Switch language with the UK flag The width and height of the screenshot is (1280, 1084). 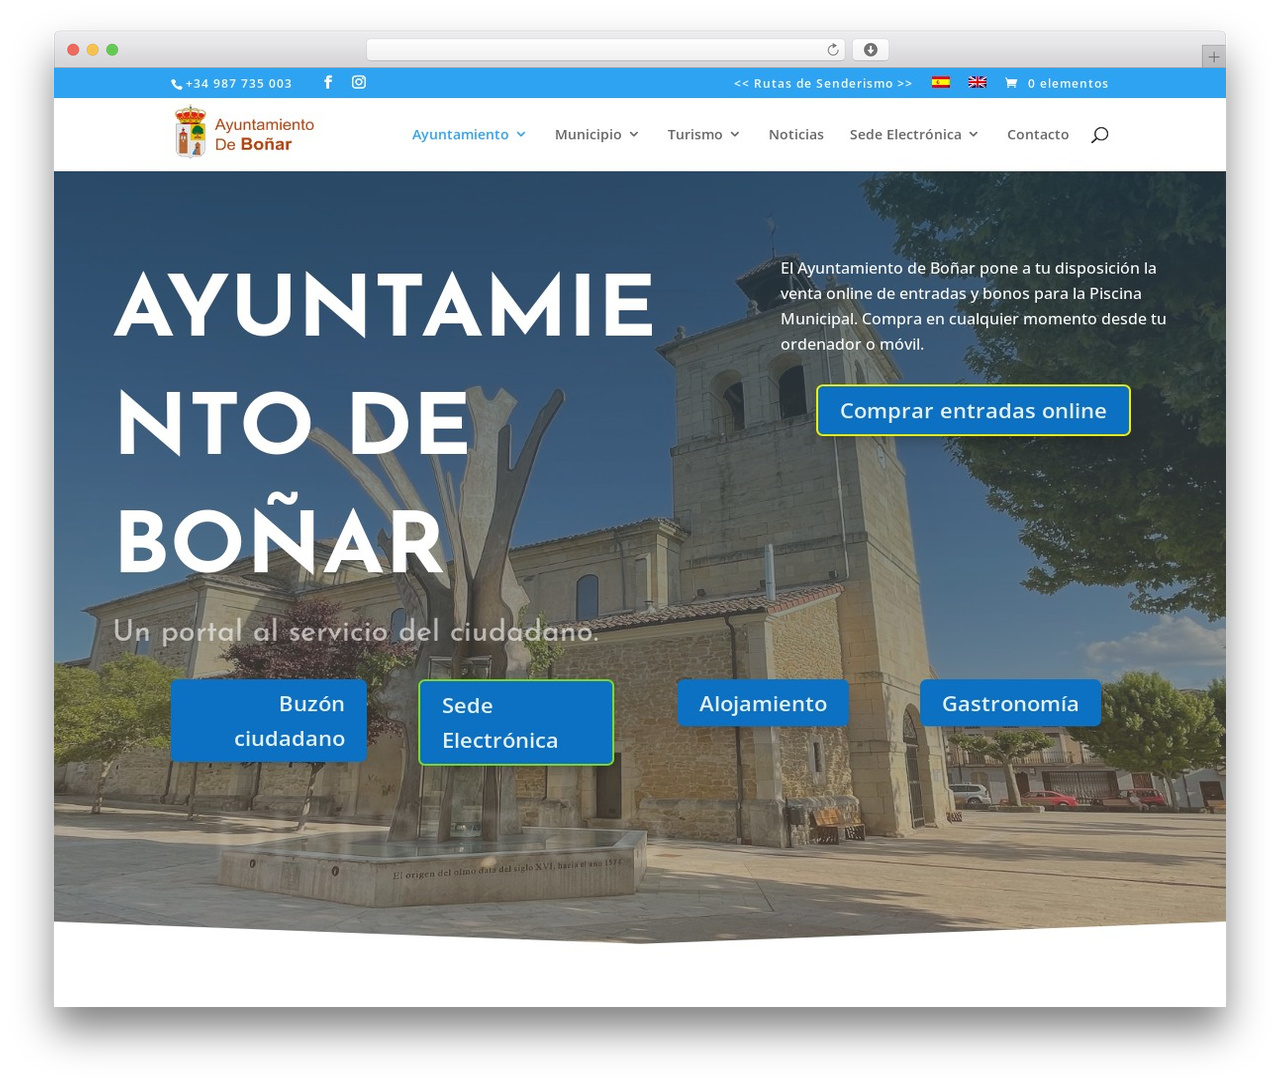[978, 82]
